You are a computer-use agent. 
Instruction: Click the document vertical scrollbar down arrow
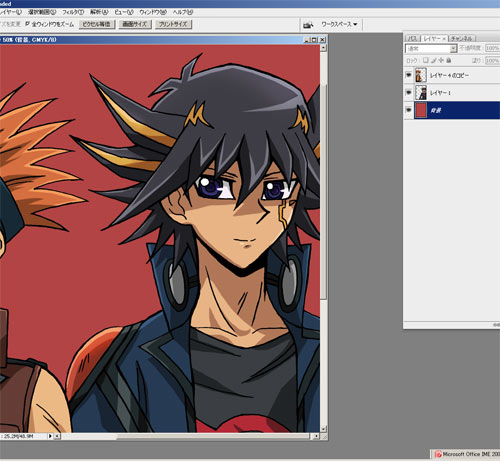point(323,429)
